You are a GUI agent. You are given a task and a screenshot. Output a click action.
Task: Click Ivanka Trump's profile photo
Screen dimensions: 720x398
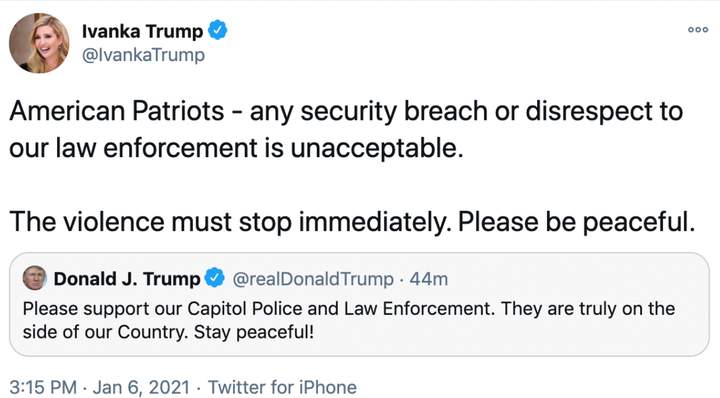[39, 43]
